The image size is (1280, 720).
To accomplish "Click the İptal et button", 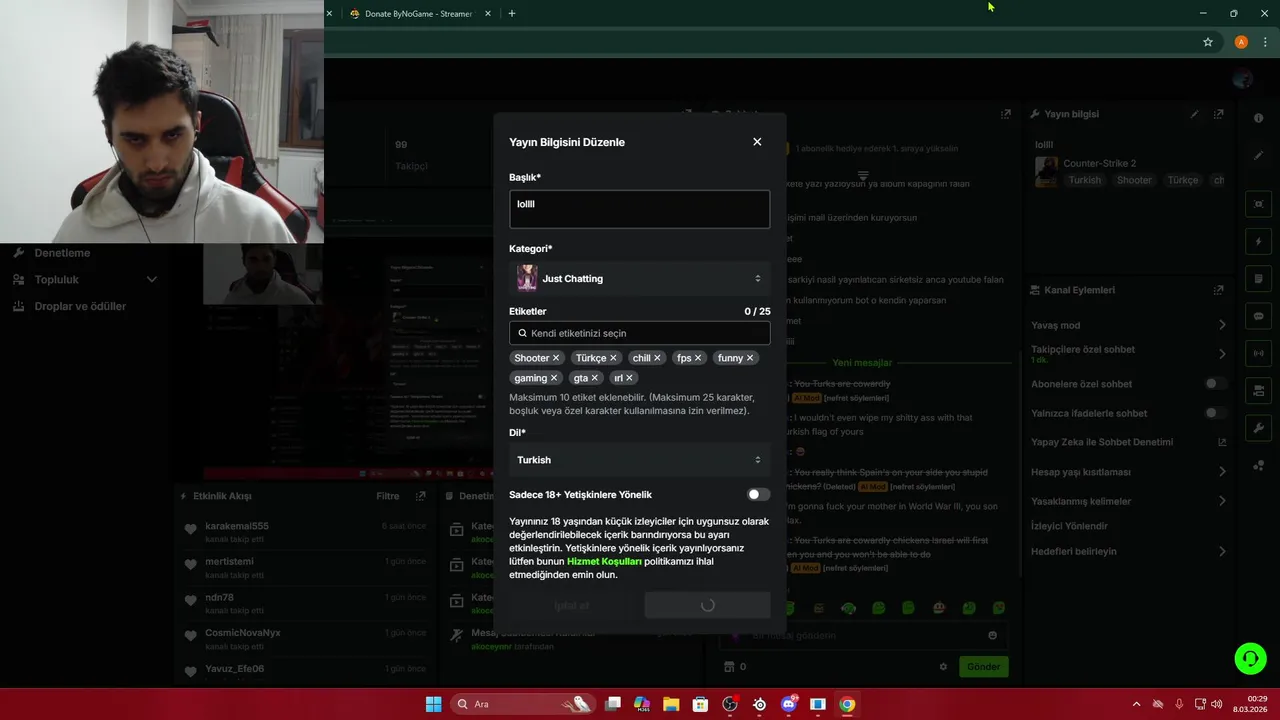I will pyautogui.click(x=572, y=605).
